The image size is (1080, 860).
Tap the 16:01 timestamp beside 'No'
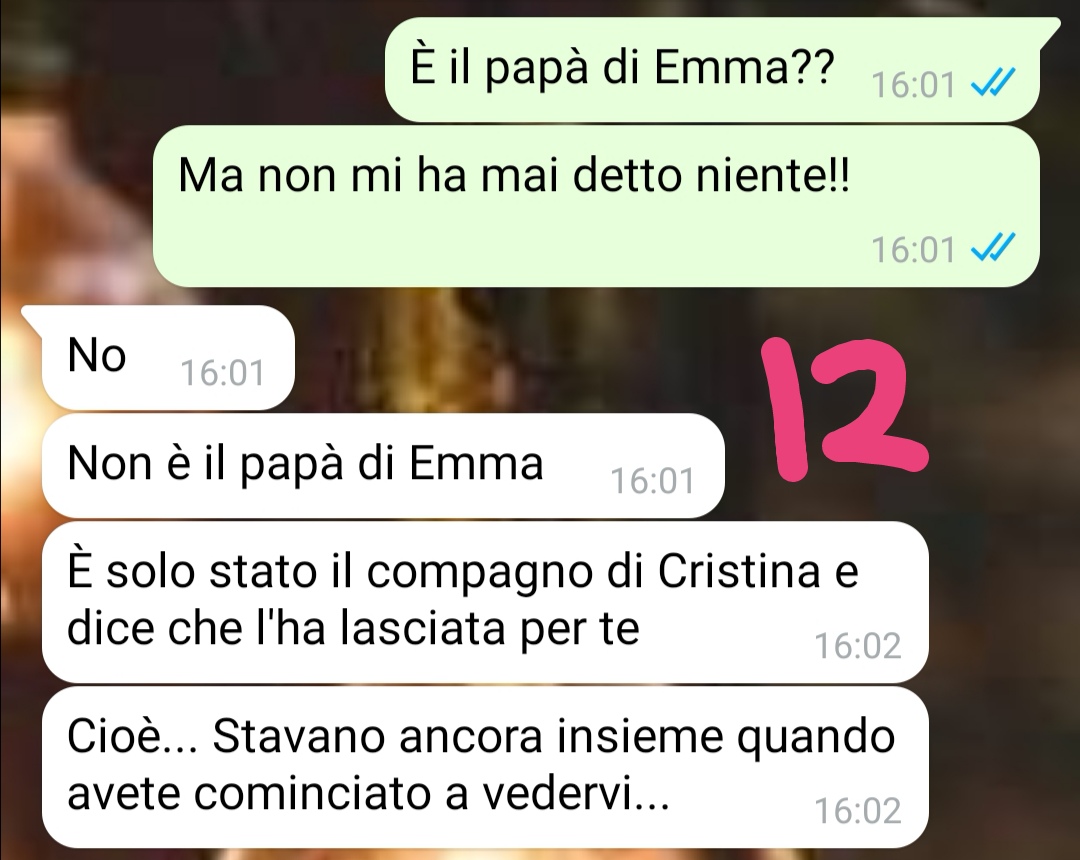(x=222, y=373)
